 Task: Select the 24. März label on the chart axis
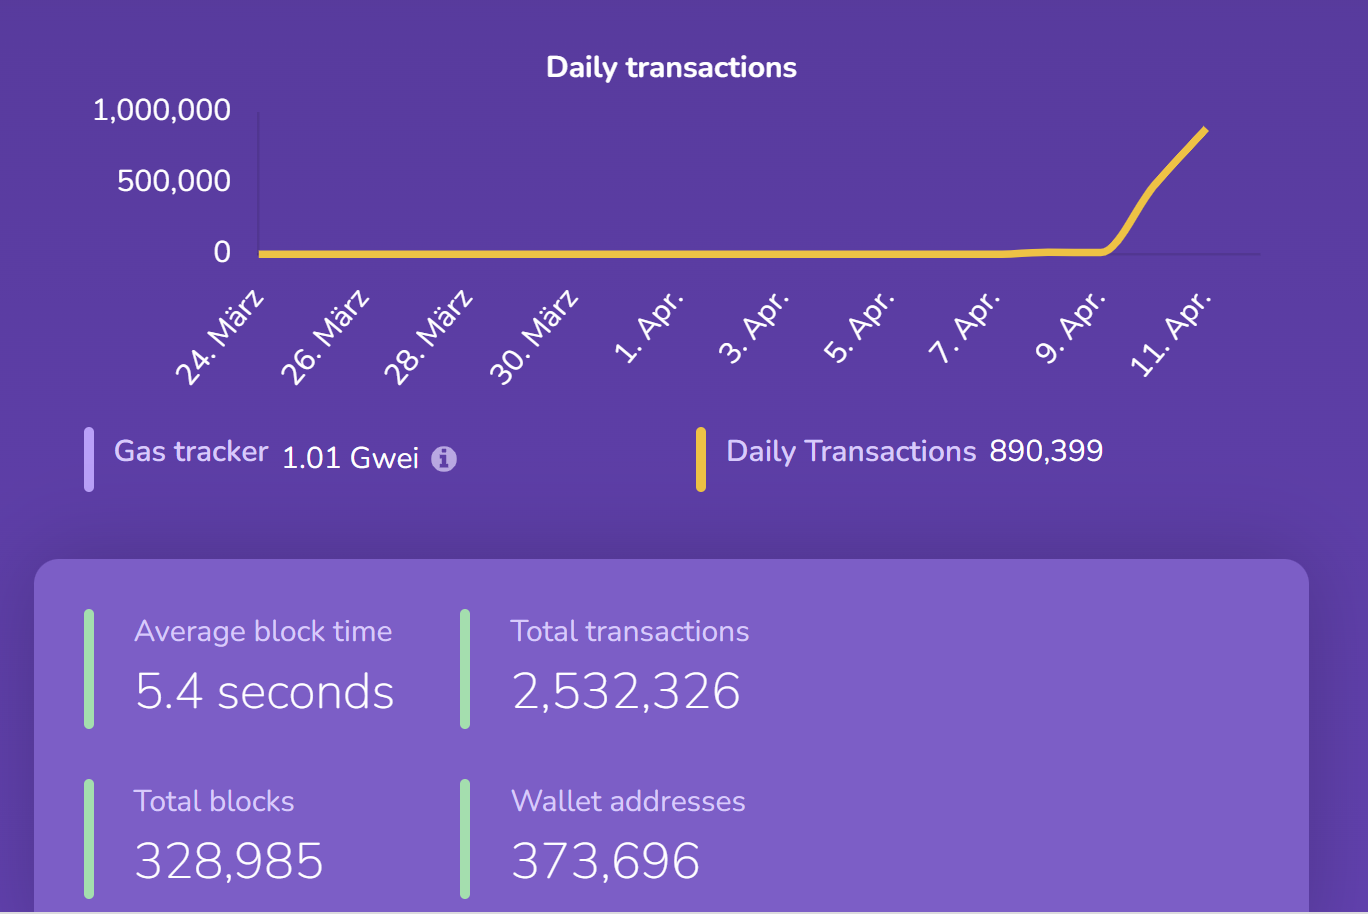click(220, 336)
